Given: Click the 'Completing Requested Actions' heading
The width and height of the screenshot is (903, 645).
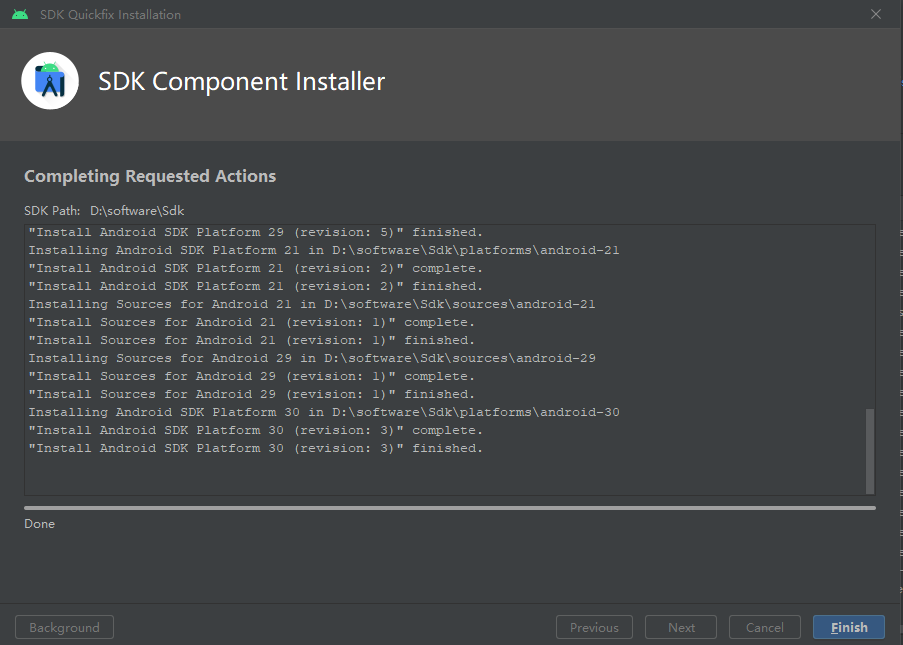Looking at the screenshot, I should [x=150, y=176].
